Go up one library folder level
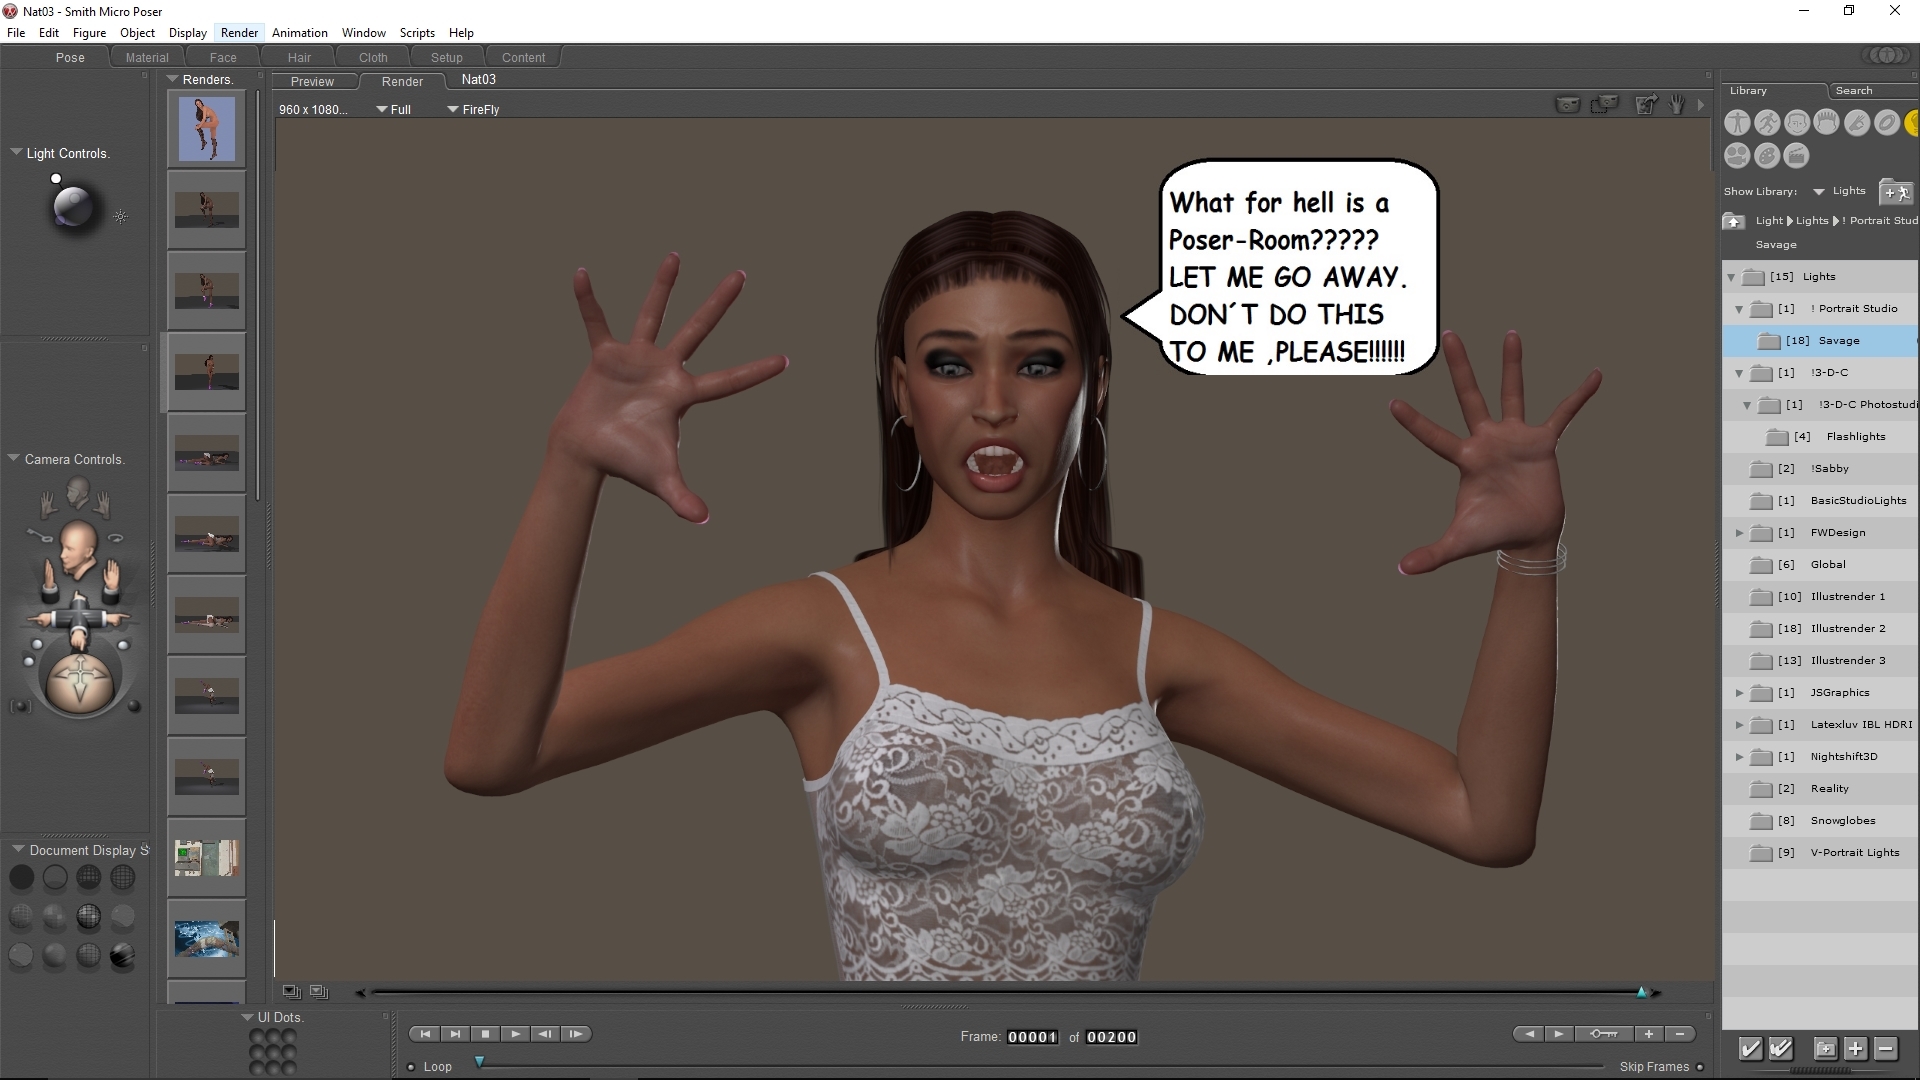1920x1080 pixels. coord(1733,221)
